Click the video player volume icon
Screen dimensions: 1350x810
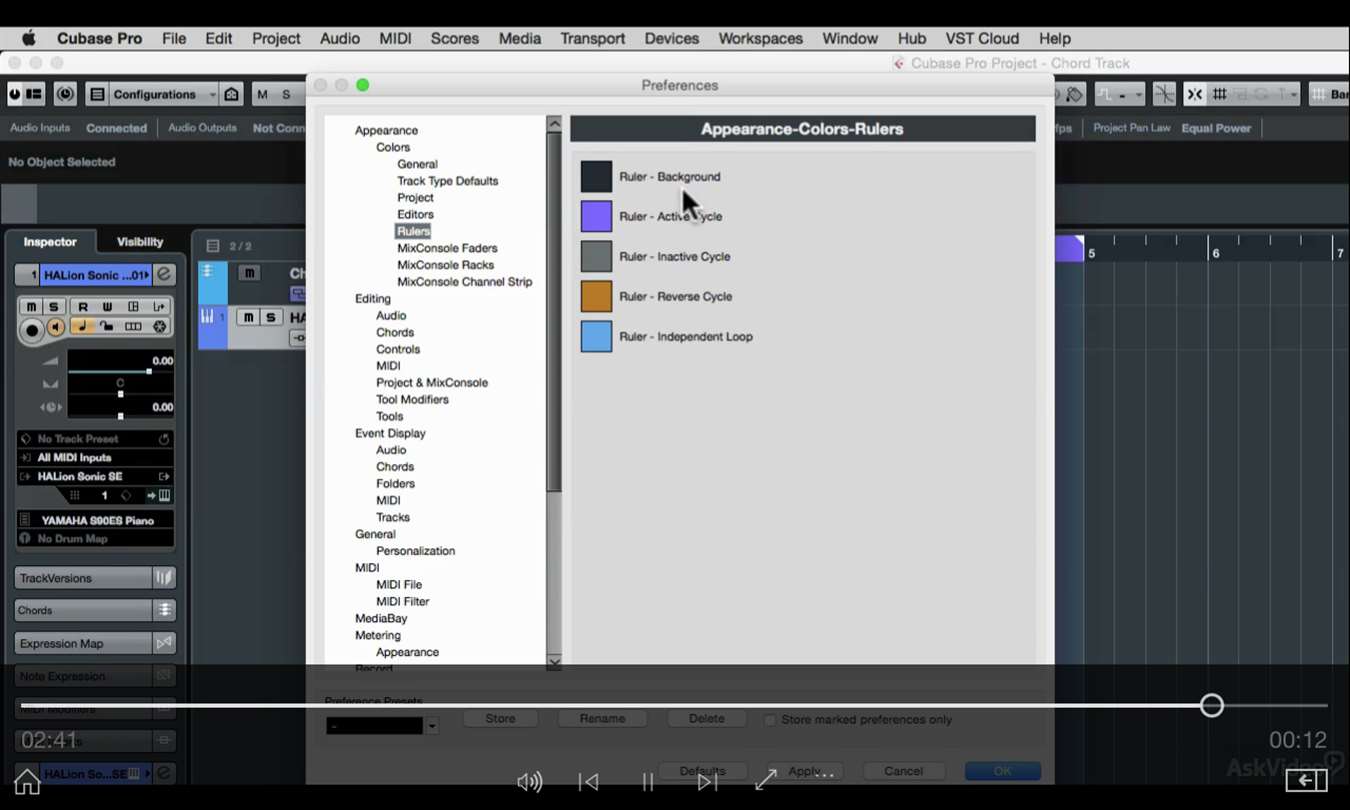(x=530, y=782)
